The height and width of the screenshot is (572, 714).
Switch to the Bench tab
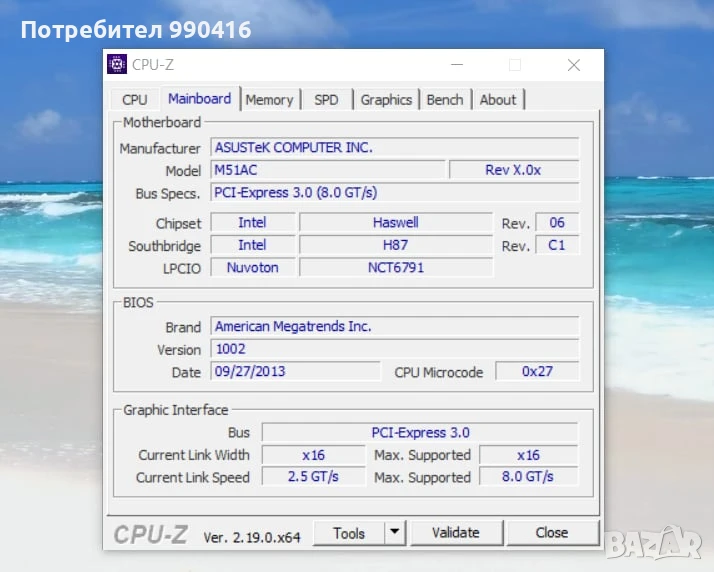[445, 100]
